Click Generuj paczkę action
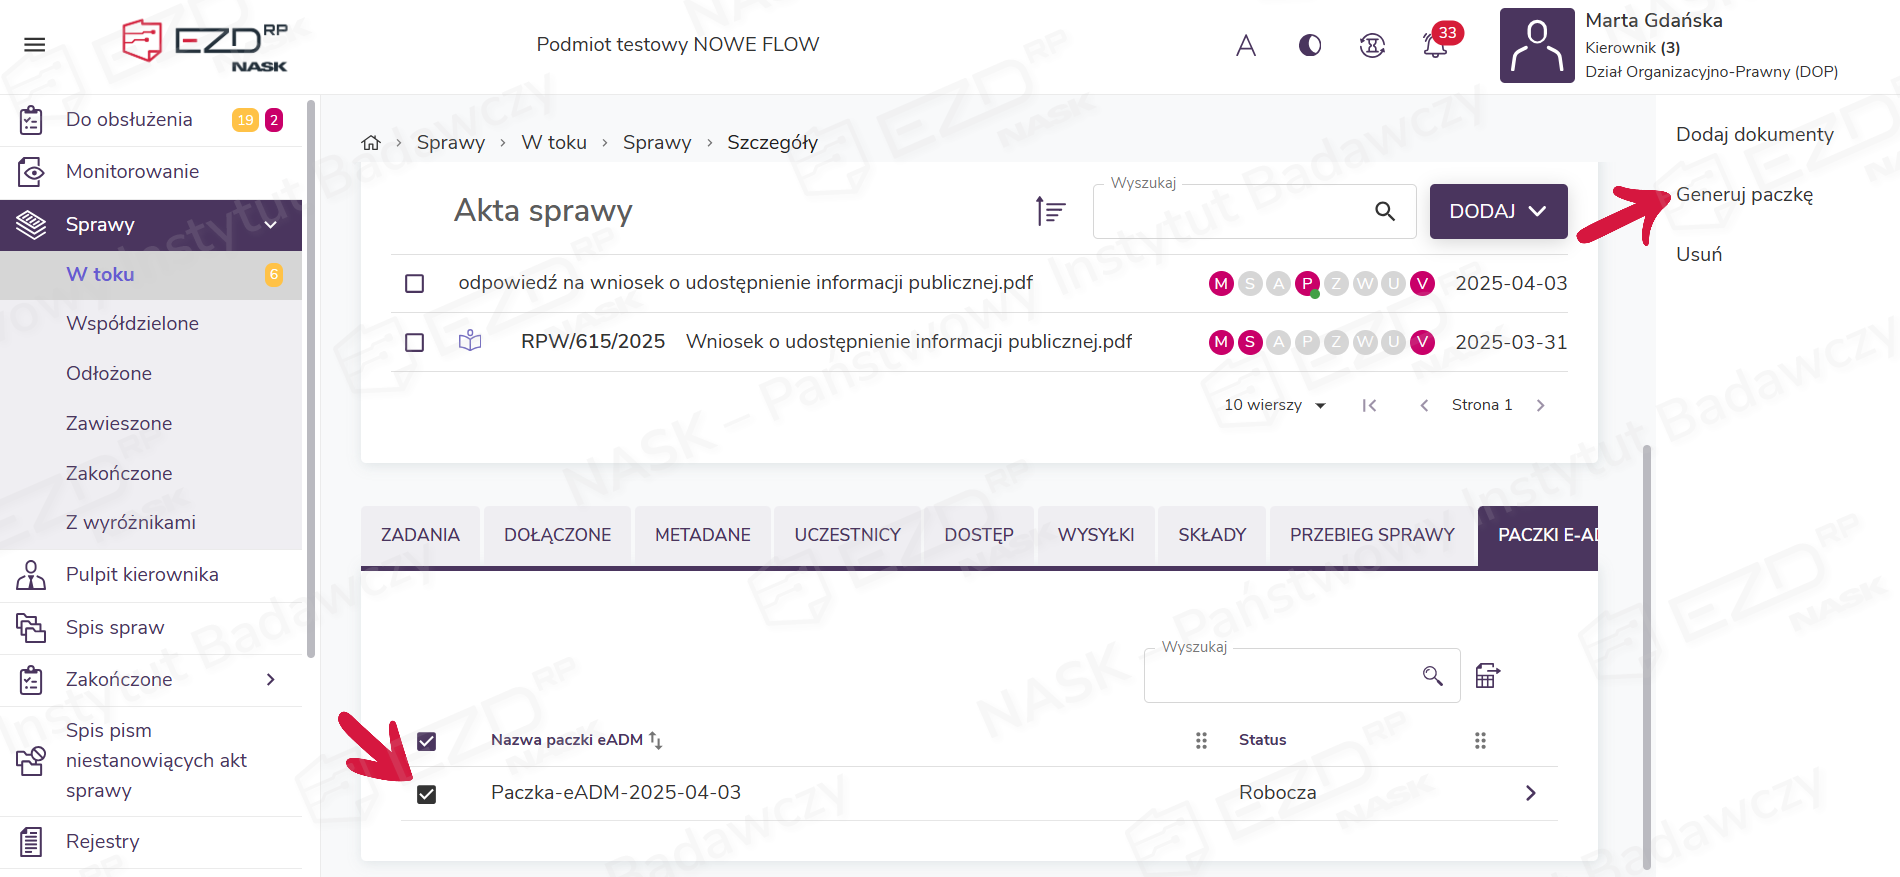 point(1744,195)
